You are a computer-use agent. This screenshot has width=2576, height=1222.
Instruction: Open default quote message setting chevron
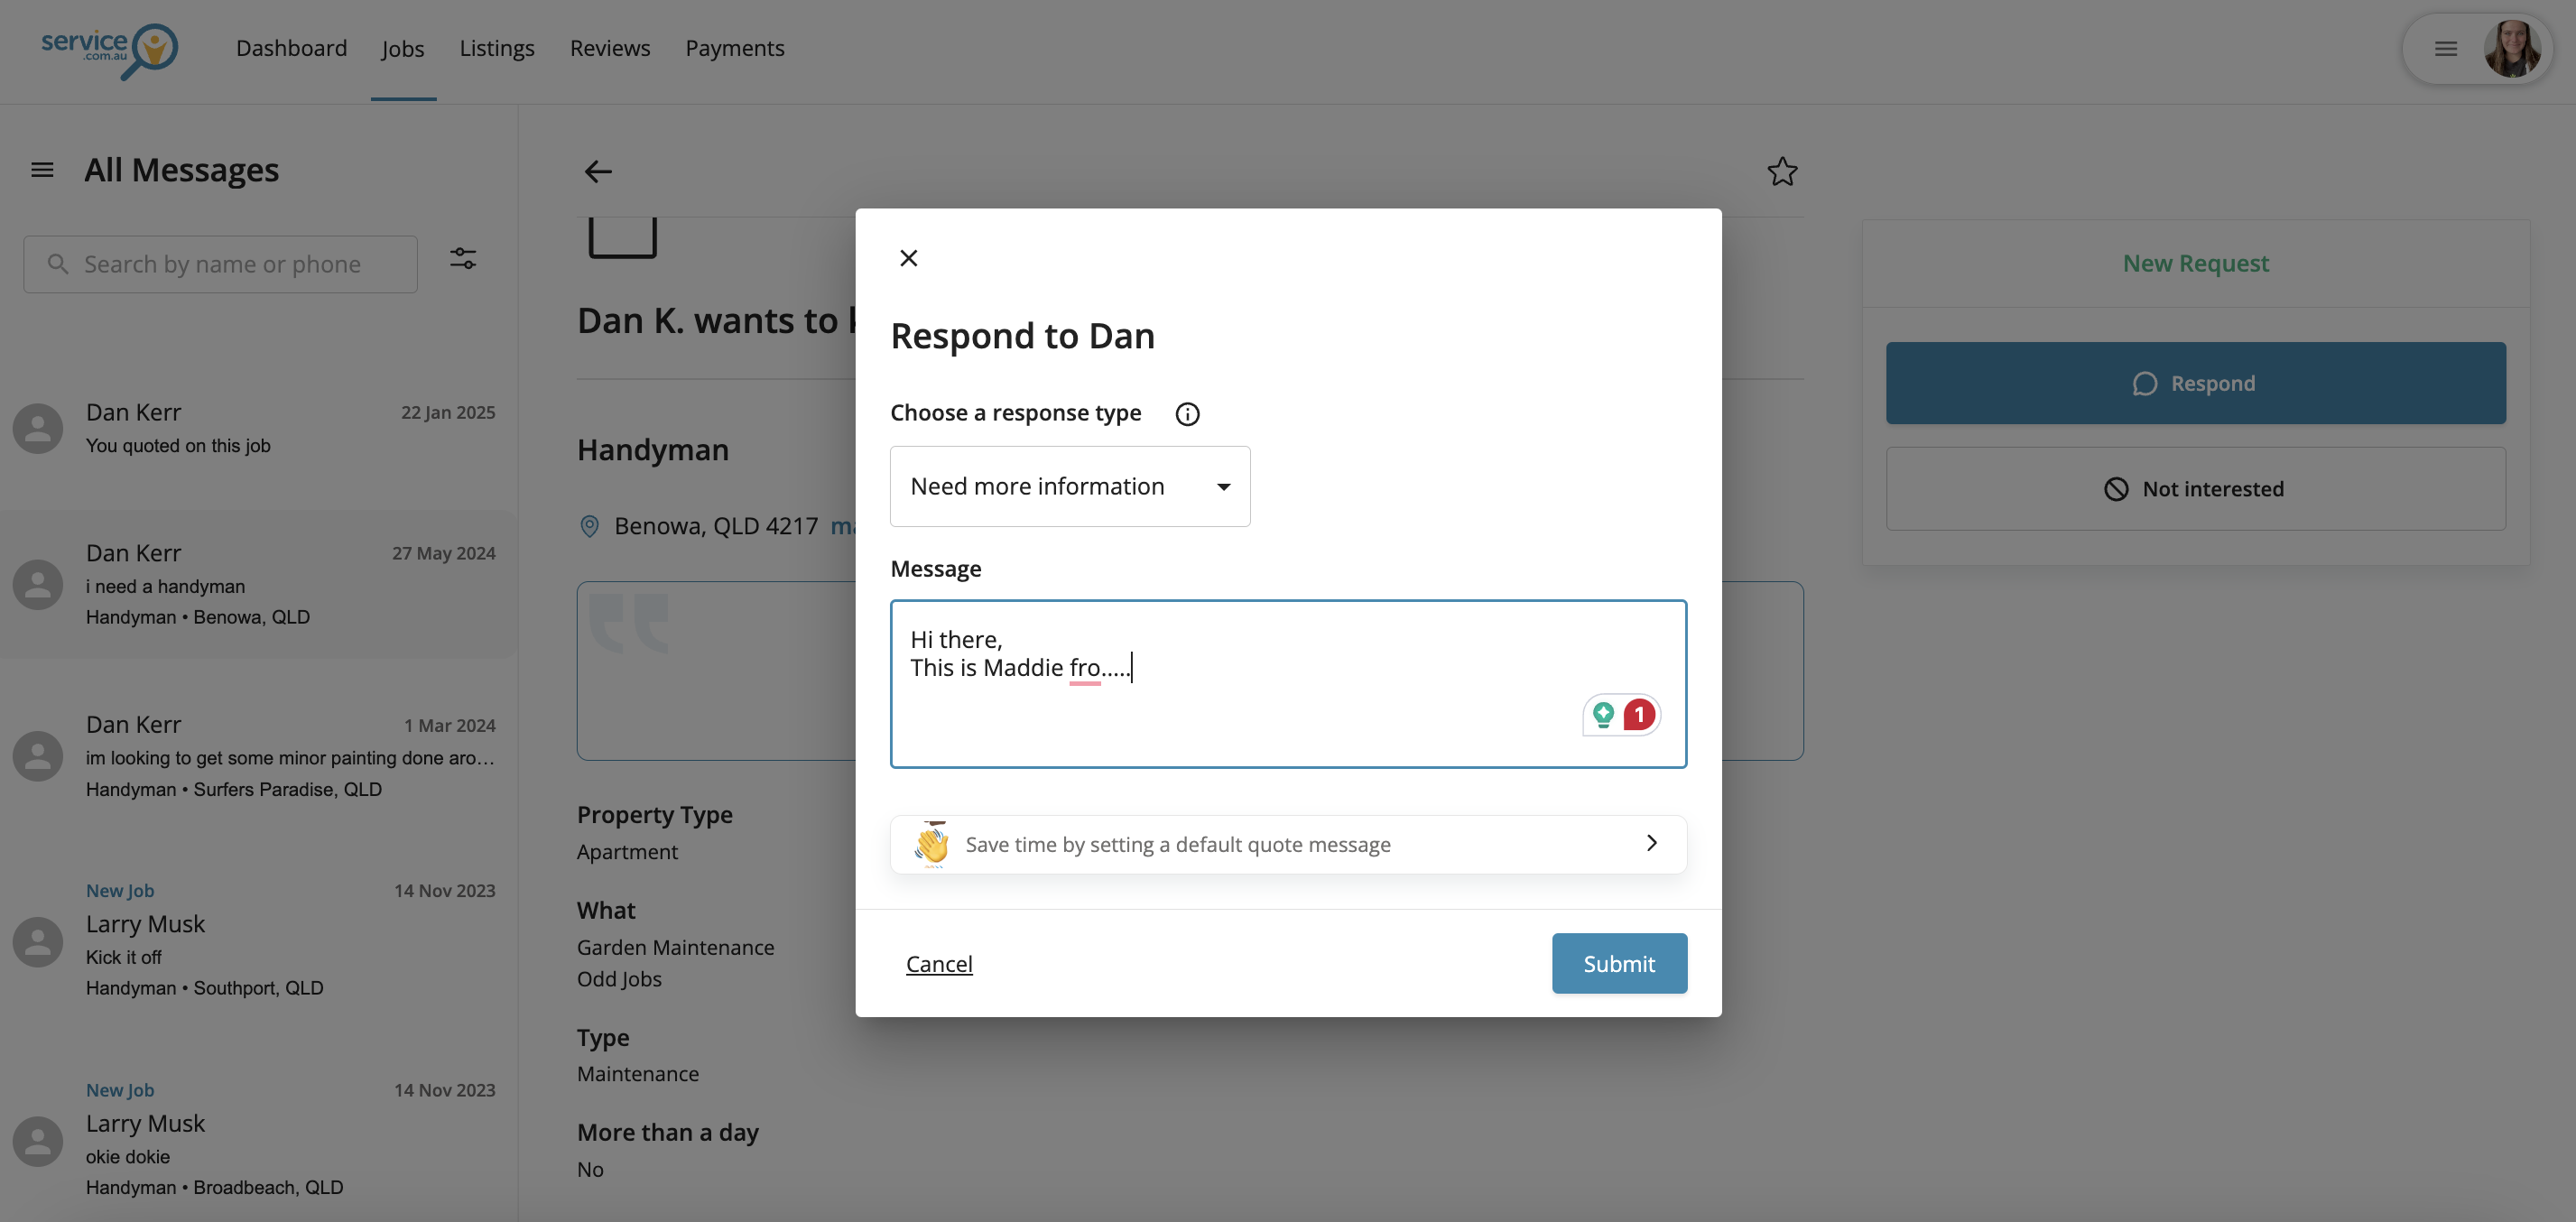(1651, 843)
